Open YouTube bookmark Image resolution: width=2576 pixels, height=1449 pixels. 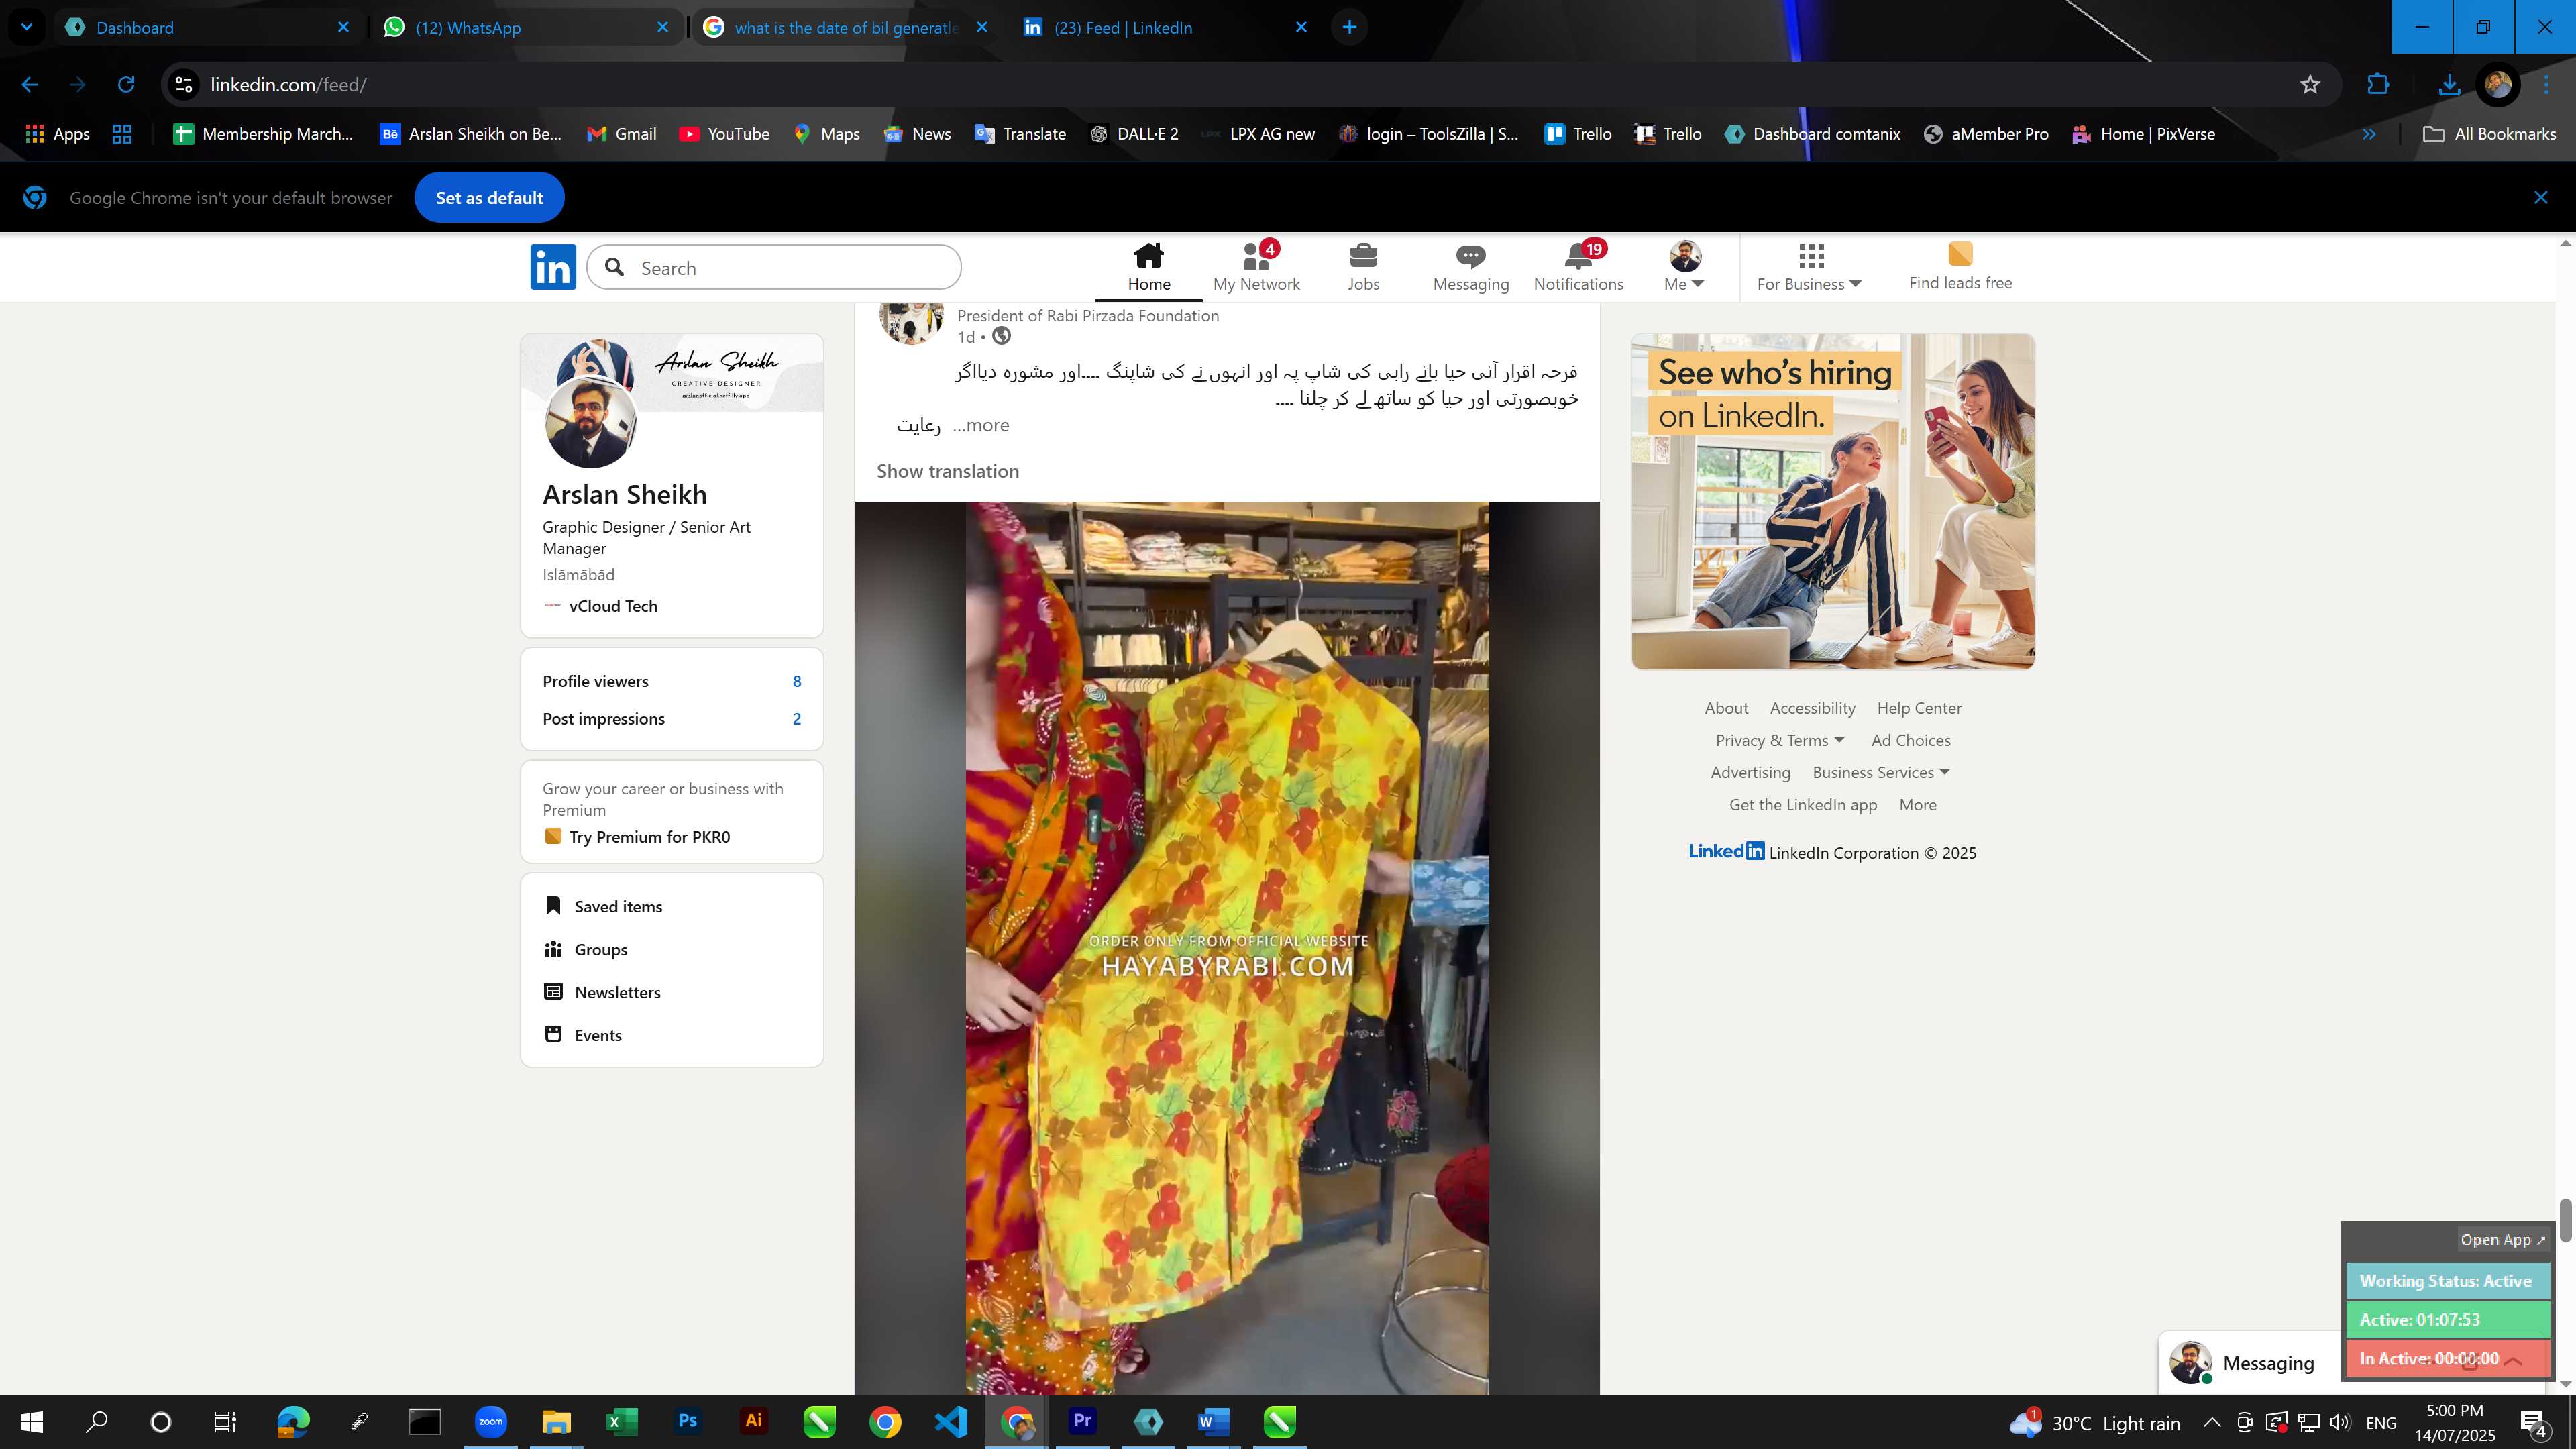click(725, 134)
